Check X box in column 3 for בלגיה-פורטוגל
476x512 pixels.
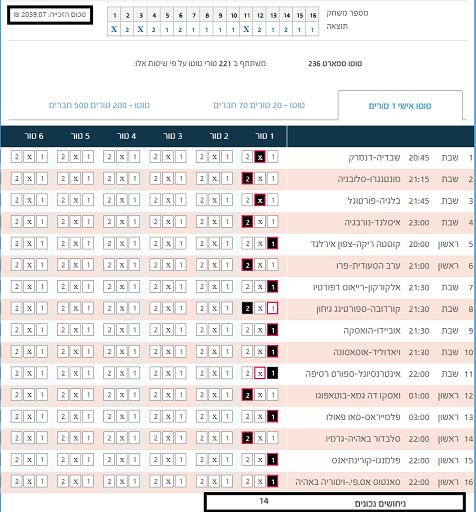tap(168, 200)
